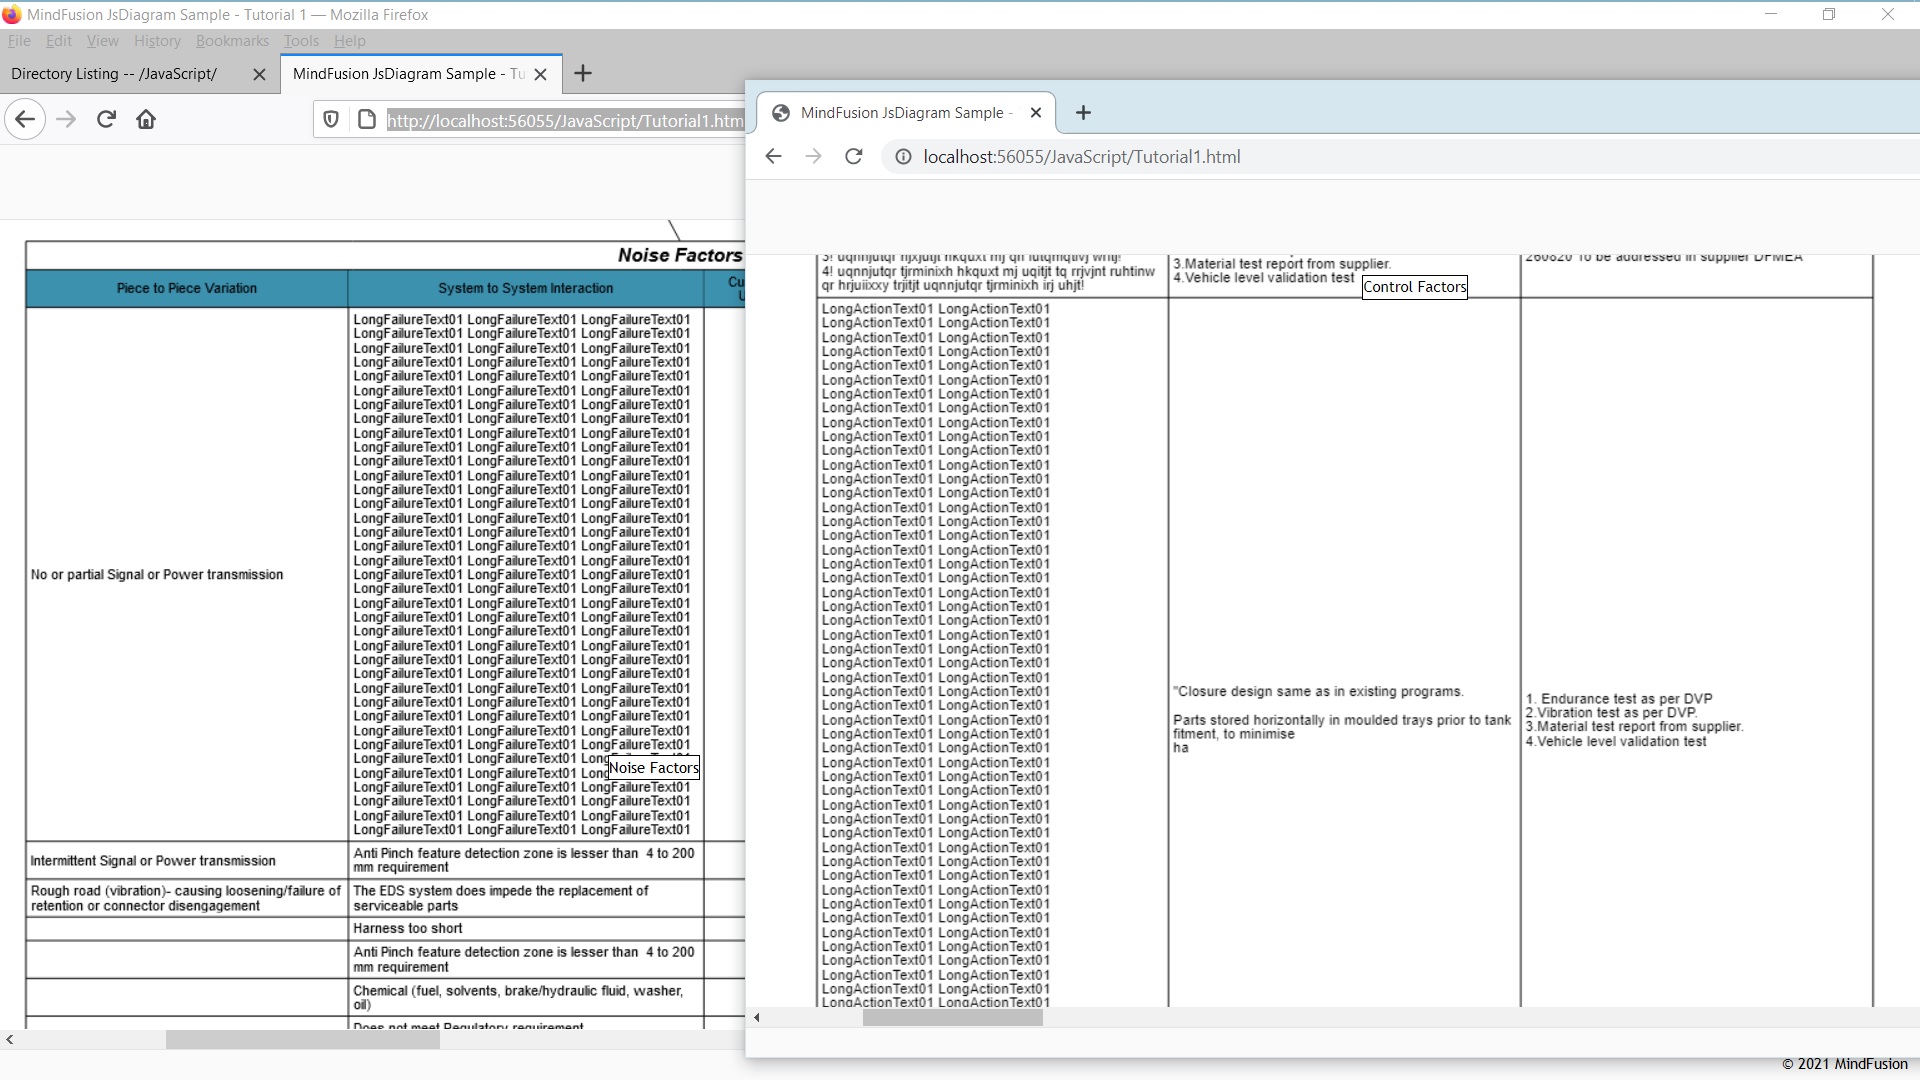Open Firefox tracking protection shield icon
The height and width of the screenshot is (1080, 1920).
(331, 120)
